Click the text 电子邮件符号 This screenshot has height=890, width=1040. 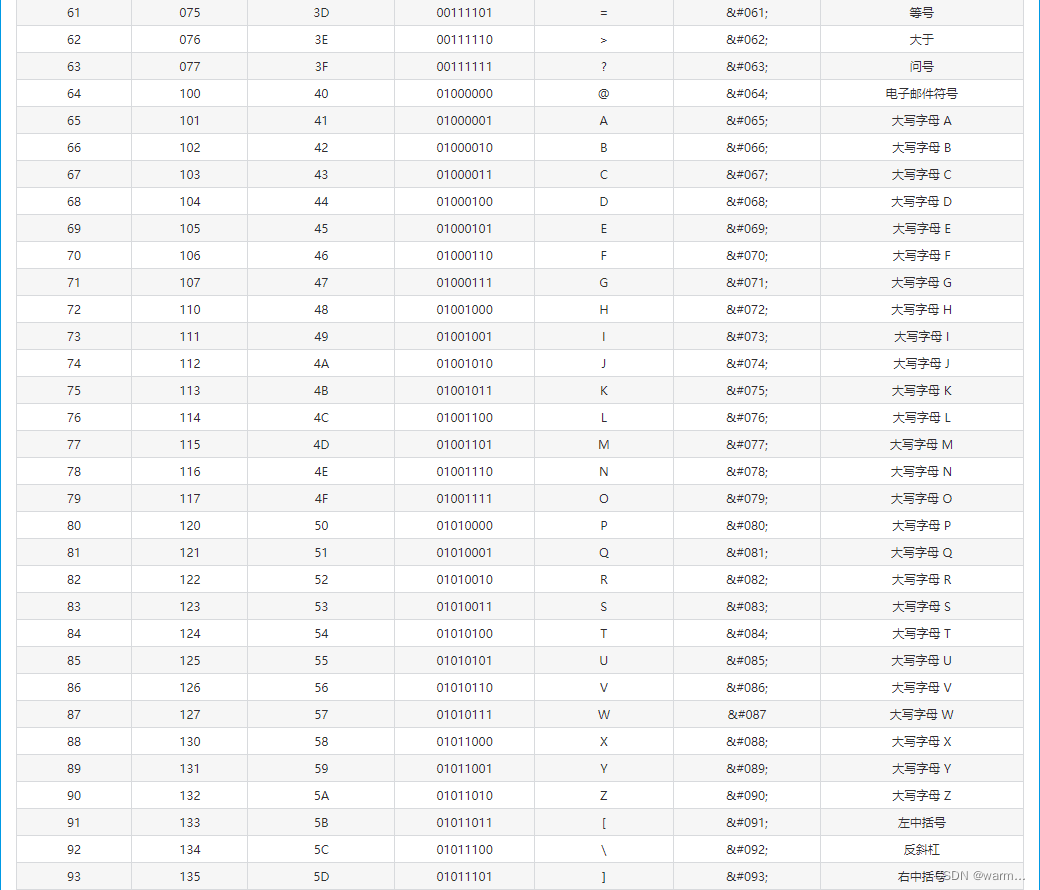tap(921, 94)
